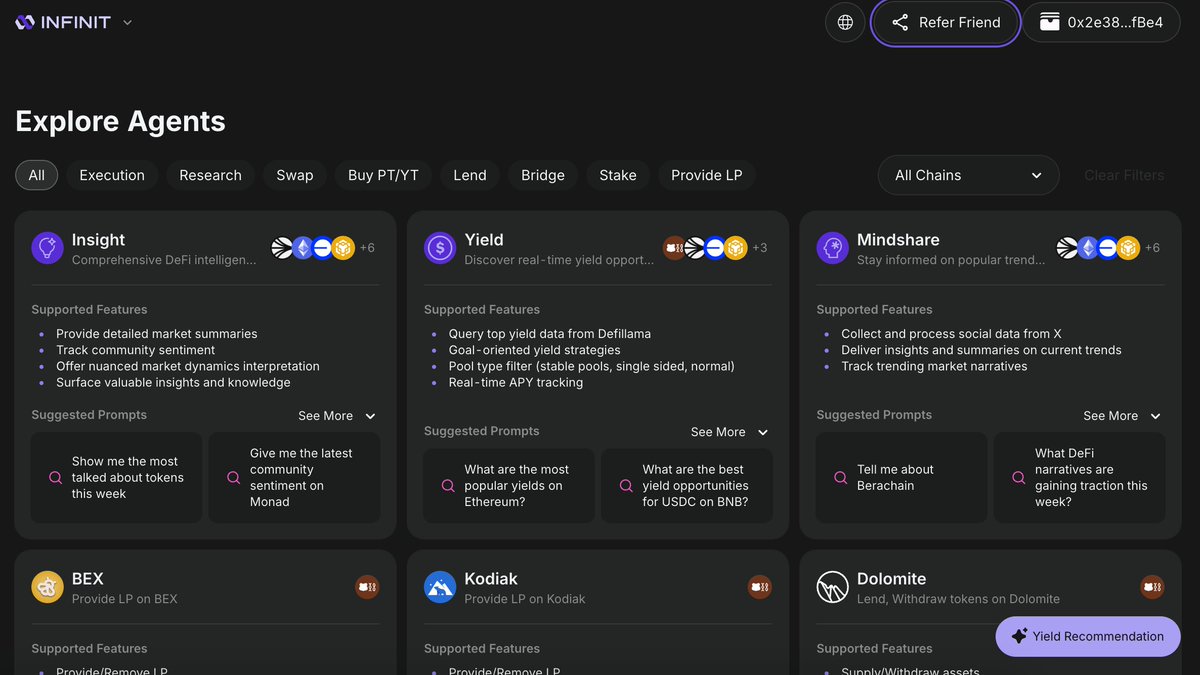Click the Insight agent lightbulb icon

(47, 248)
